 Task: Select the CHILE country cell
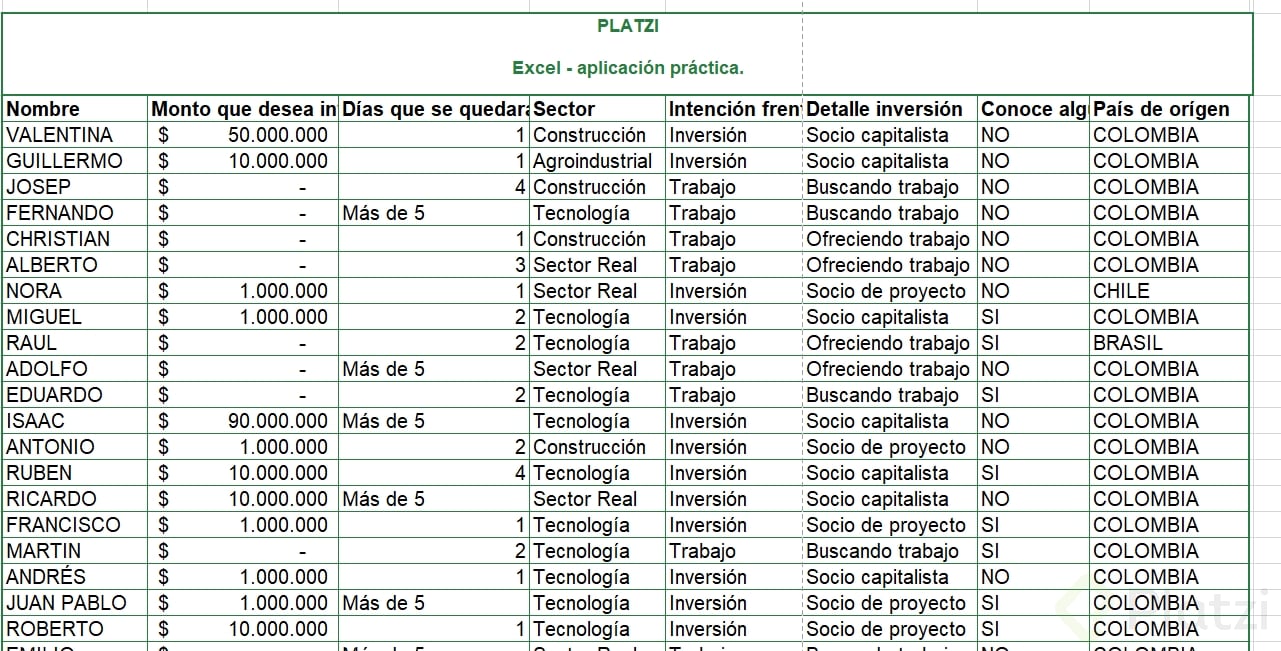(x=1121, y=291)
